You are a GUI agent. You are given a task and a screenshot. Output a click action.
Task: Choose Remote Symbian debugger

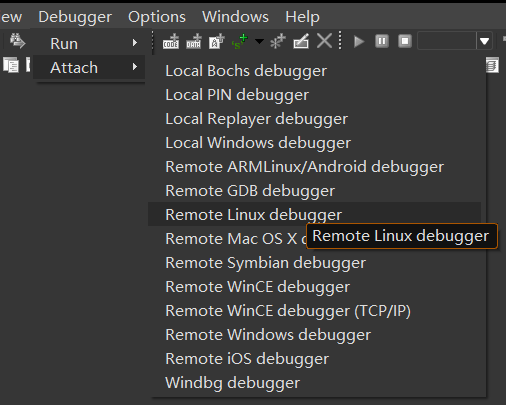pos(314,263)
